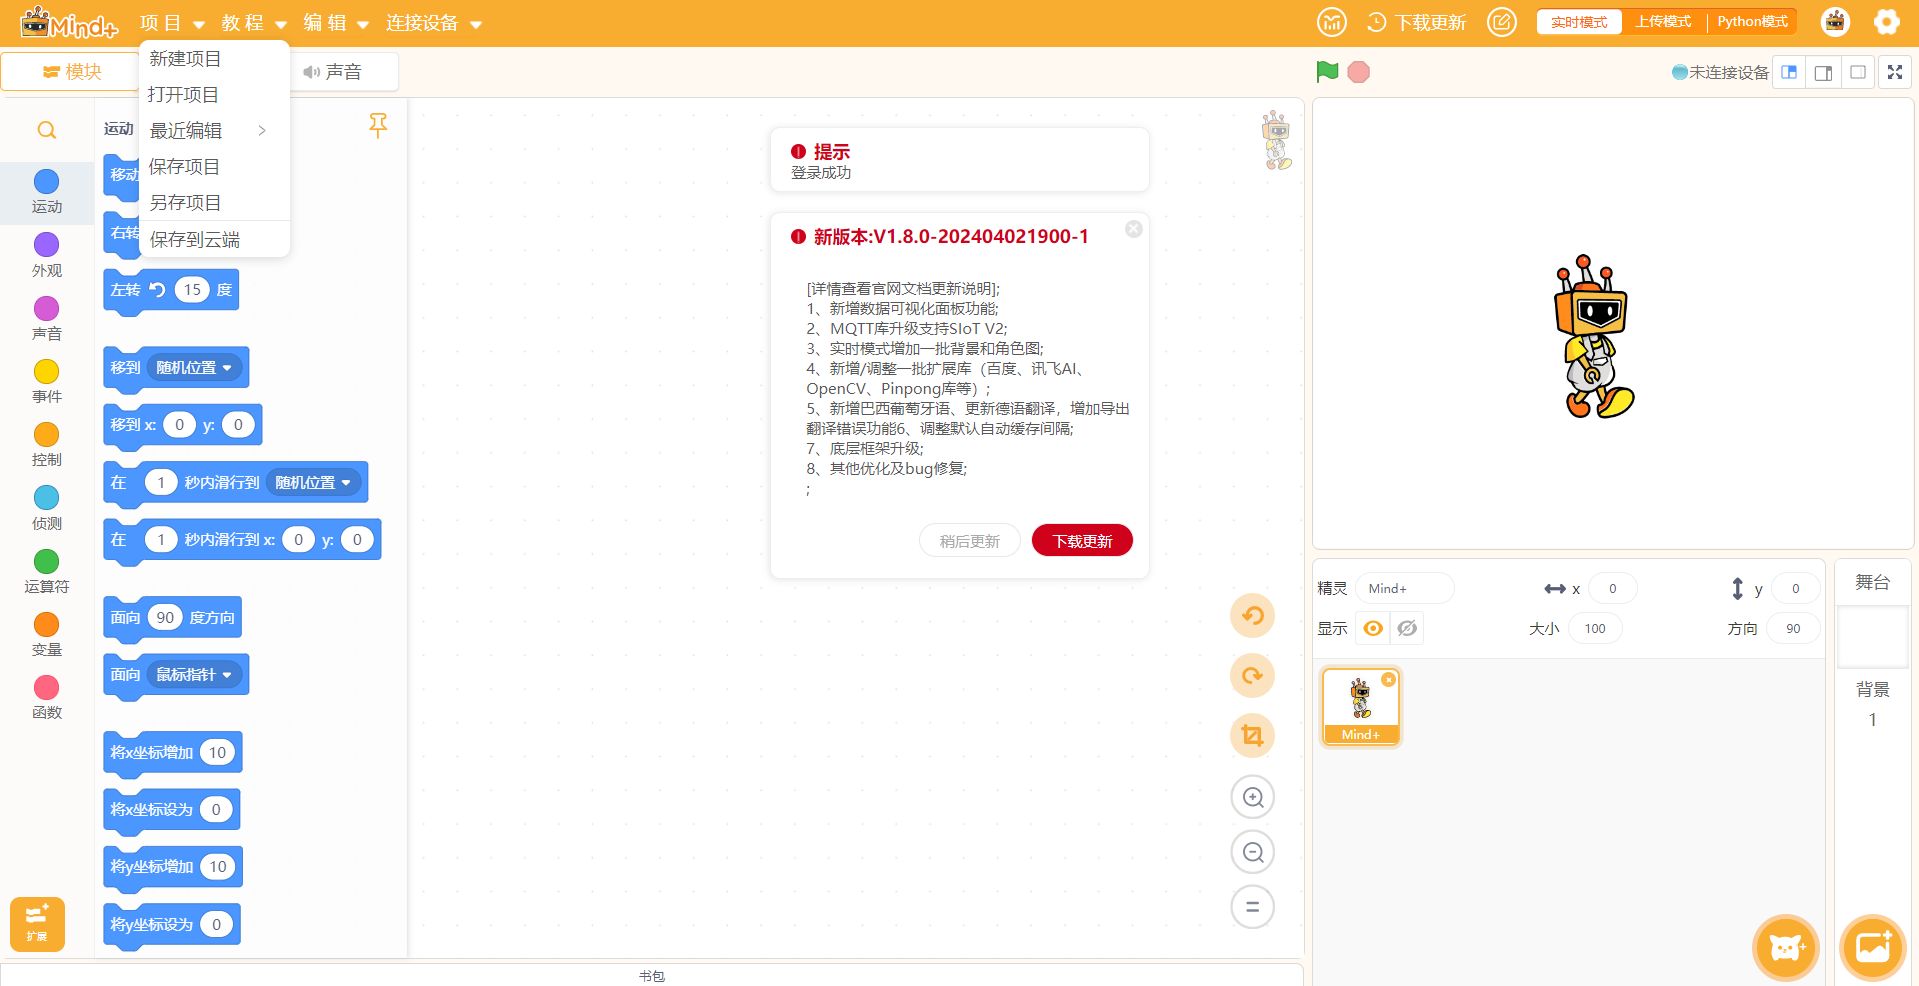This screenshot has width=1919, height=986.
Task: Select hidden-stage layout icon
Action: [1857, 72]
